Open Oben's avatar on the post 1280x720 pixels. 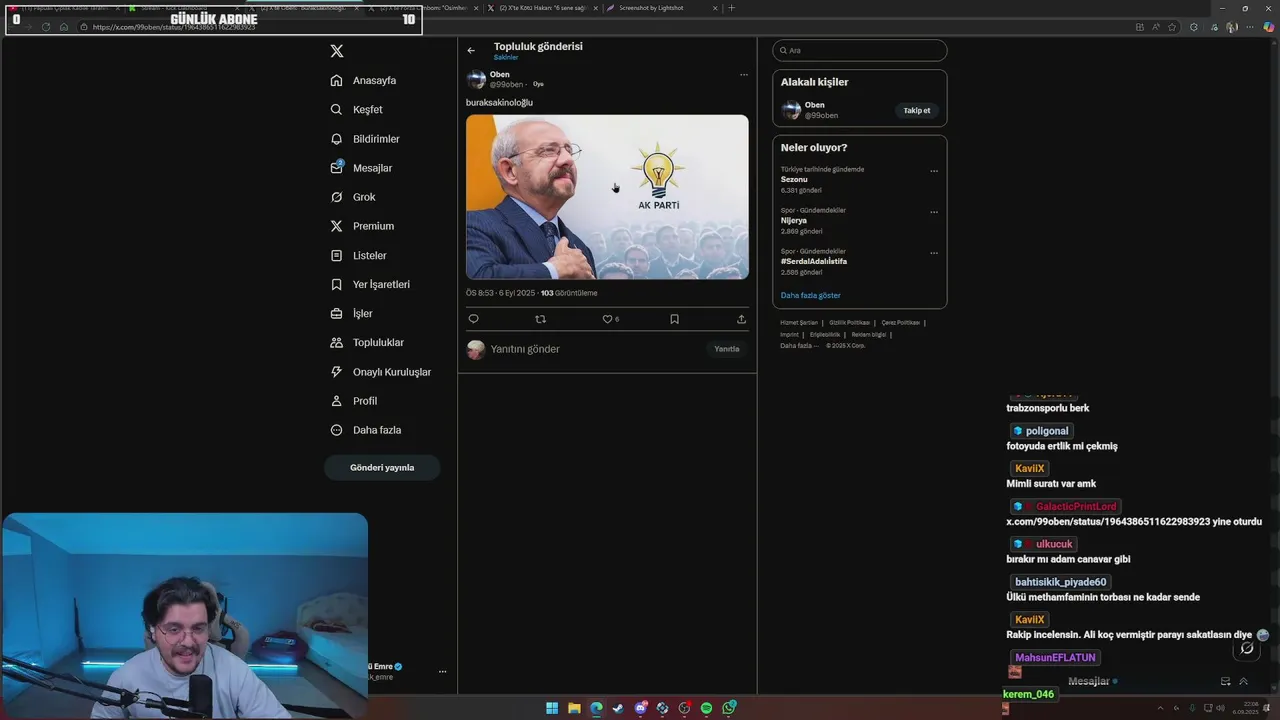click(476, 80)
